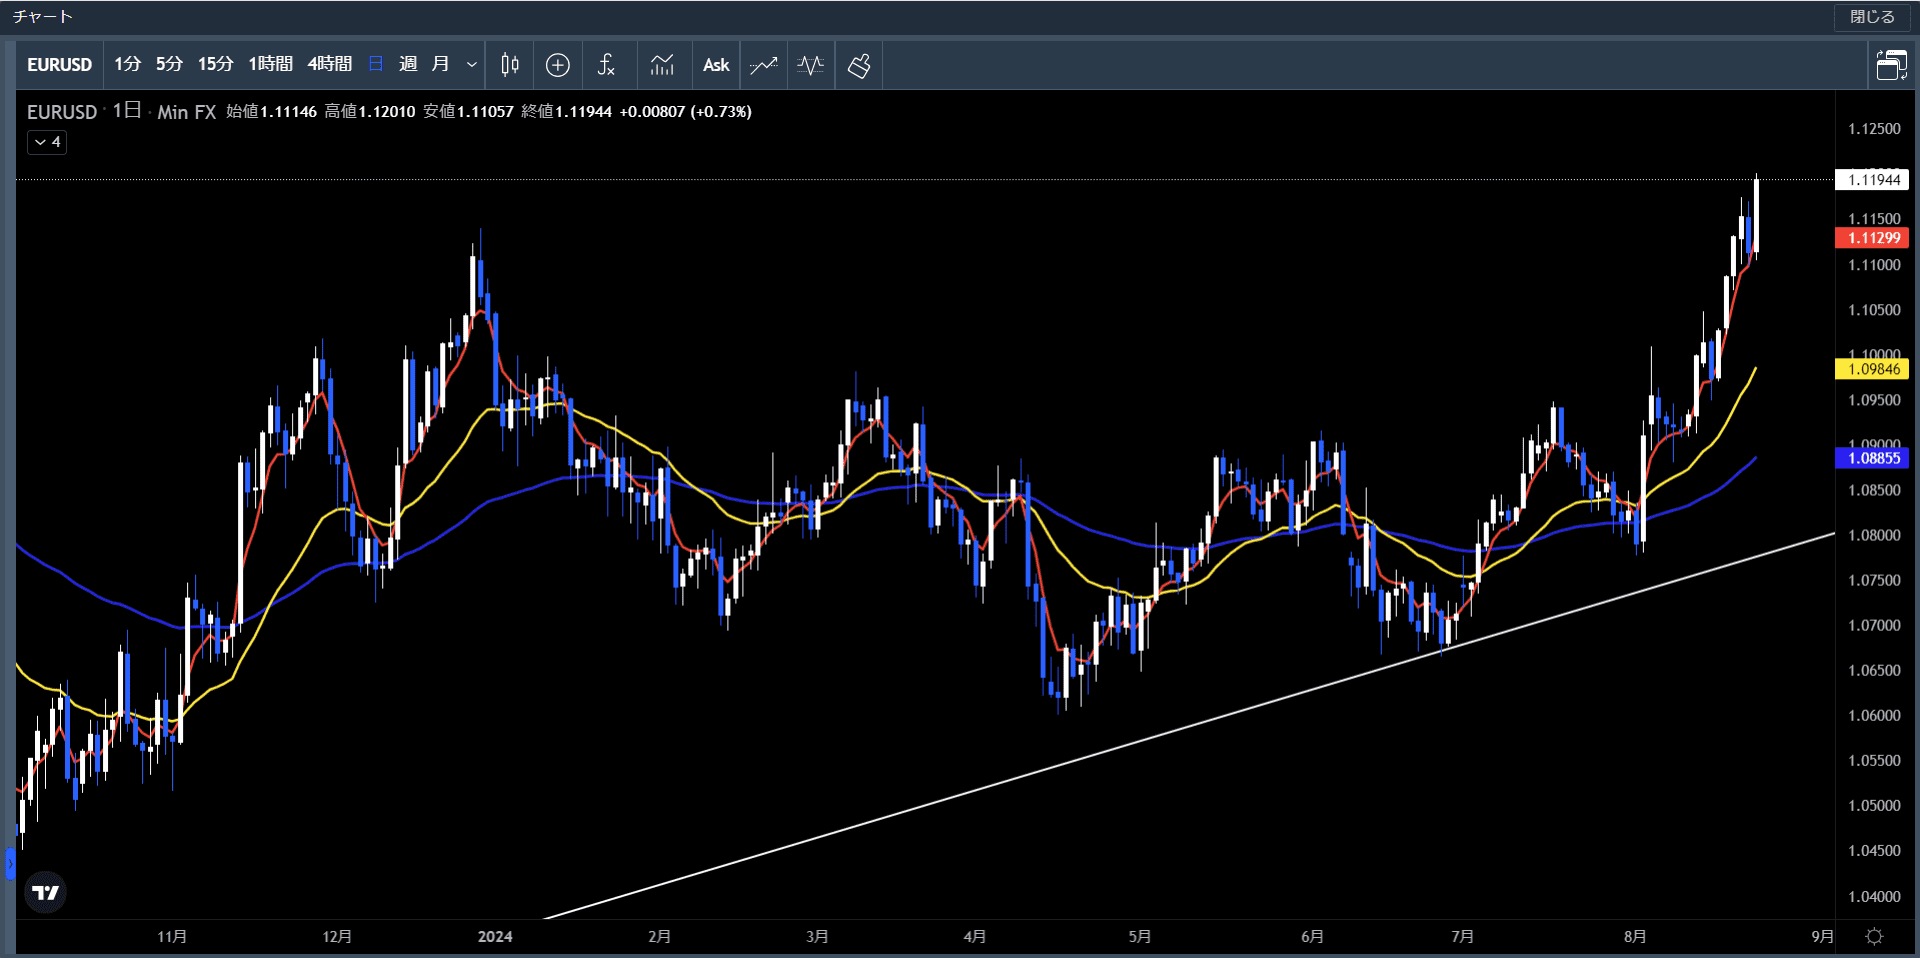The height and width of the screenshot is (958, 1920).
Task: Expand the timeframe dropdown arrow
Action: 472,65
